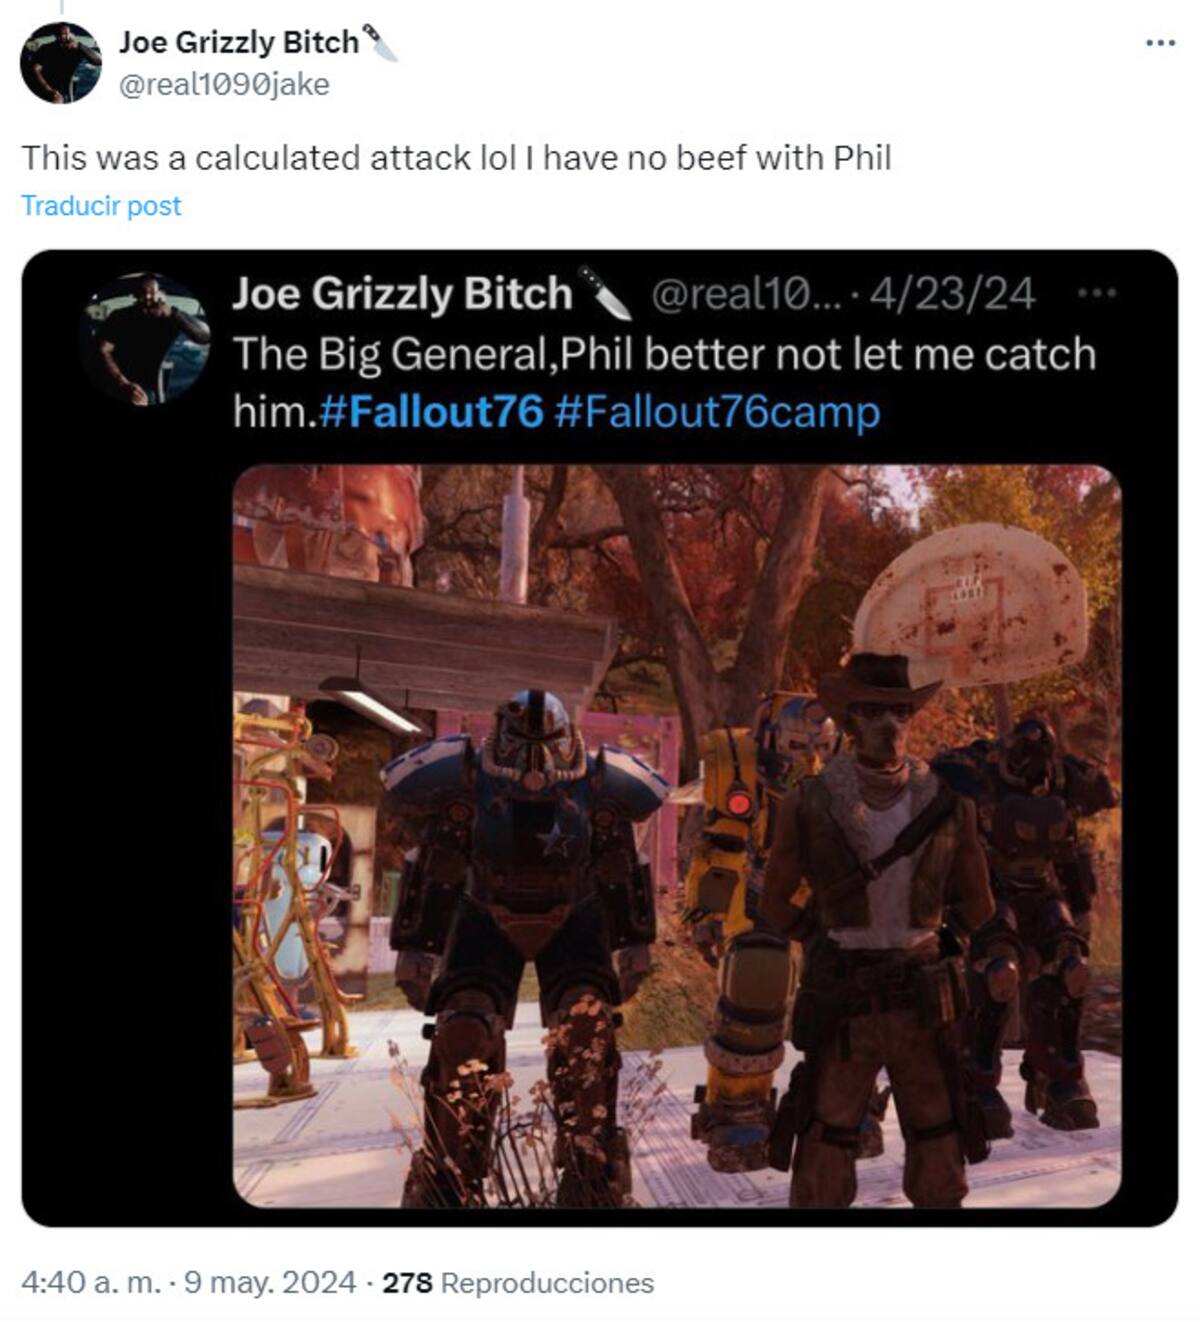This screenshot has width=1200, height=1322.
Task: Open the @real1090jake handle
Action: (x=224, y=85)
